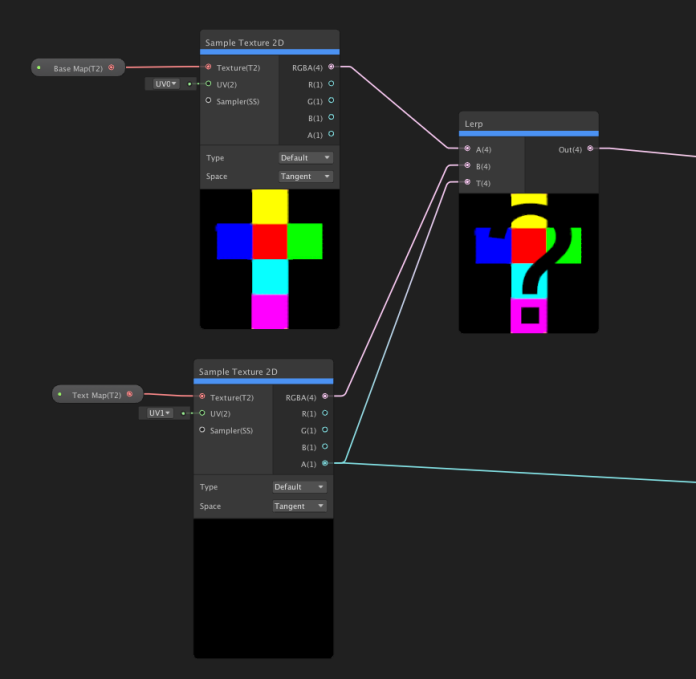Open Space Tangent dropdown on bottom sampler node

[x=300, y=506]
